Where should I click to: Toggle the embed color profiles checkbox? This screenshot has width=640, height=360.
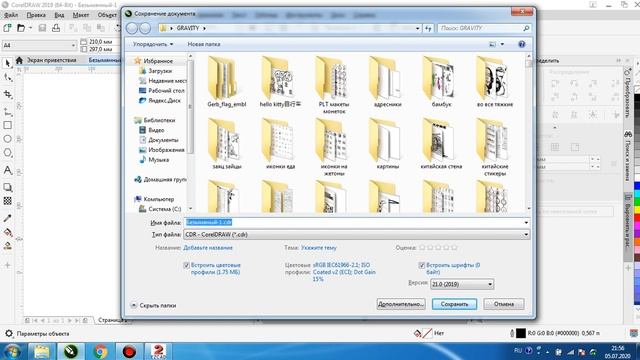click(187, 265)
